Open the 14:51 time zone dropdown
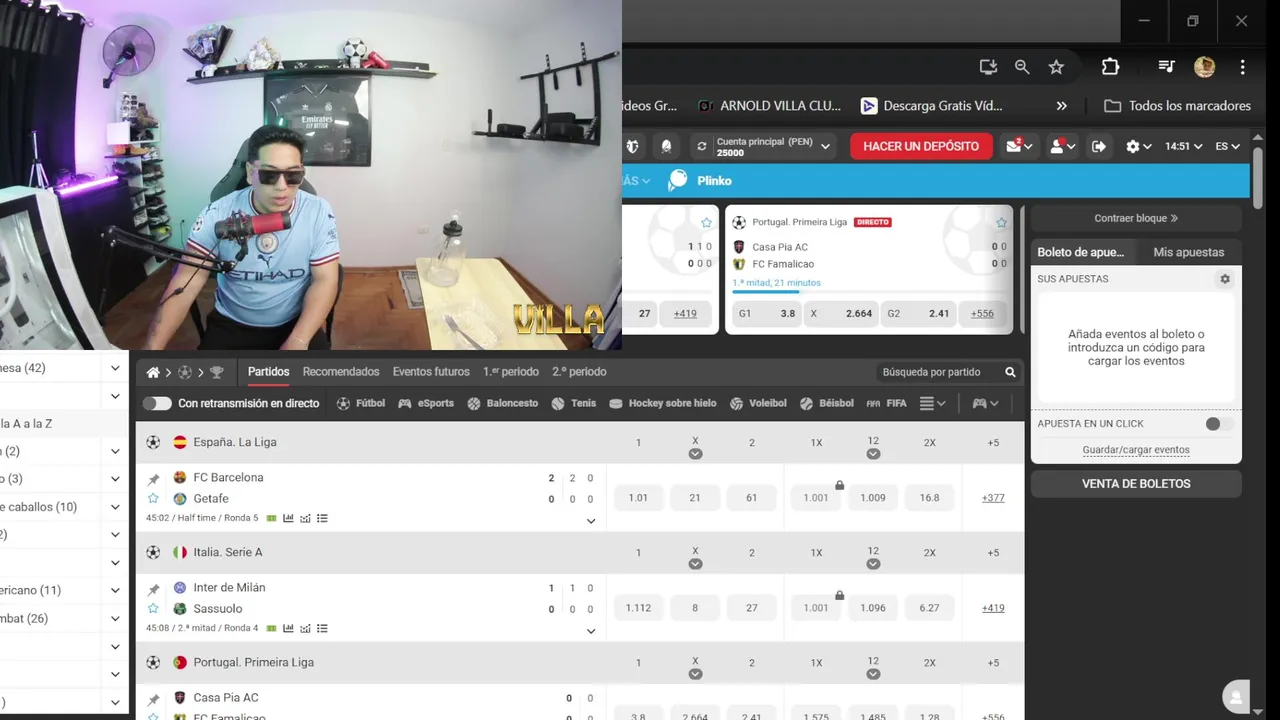The image size is (1280, 720). tap(1185, 146)
